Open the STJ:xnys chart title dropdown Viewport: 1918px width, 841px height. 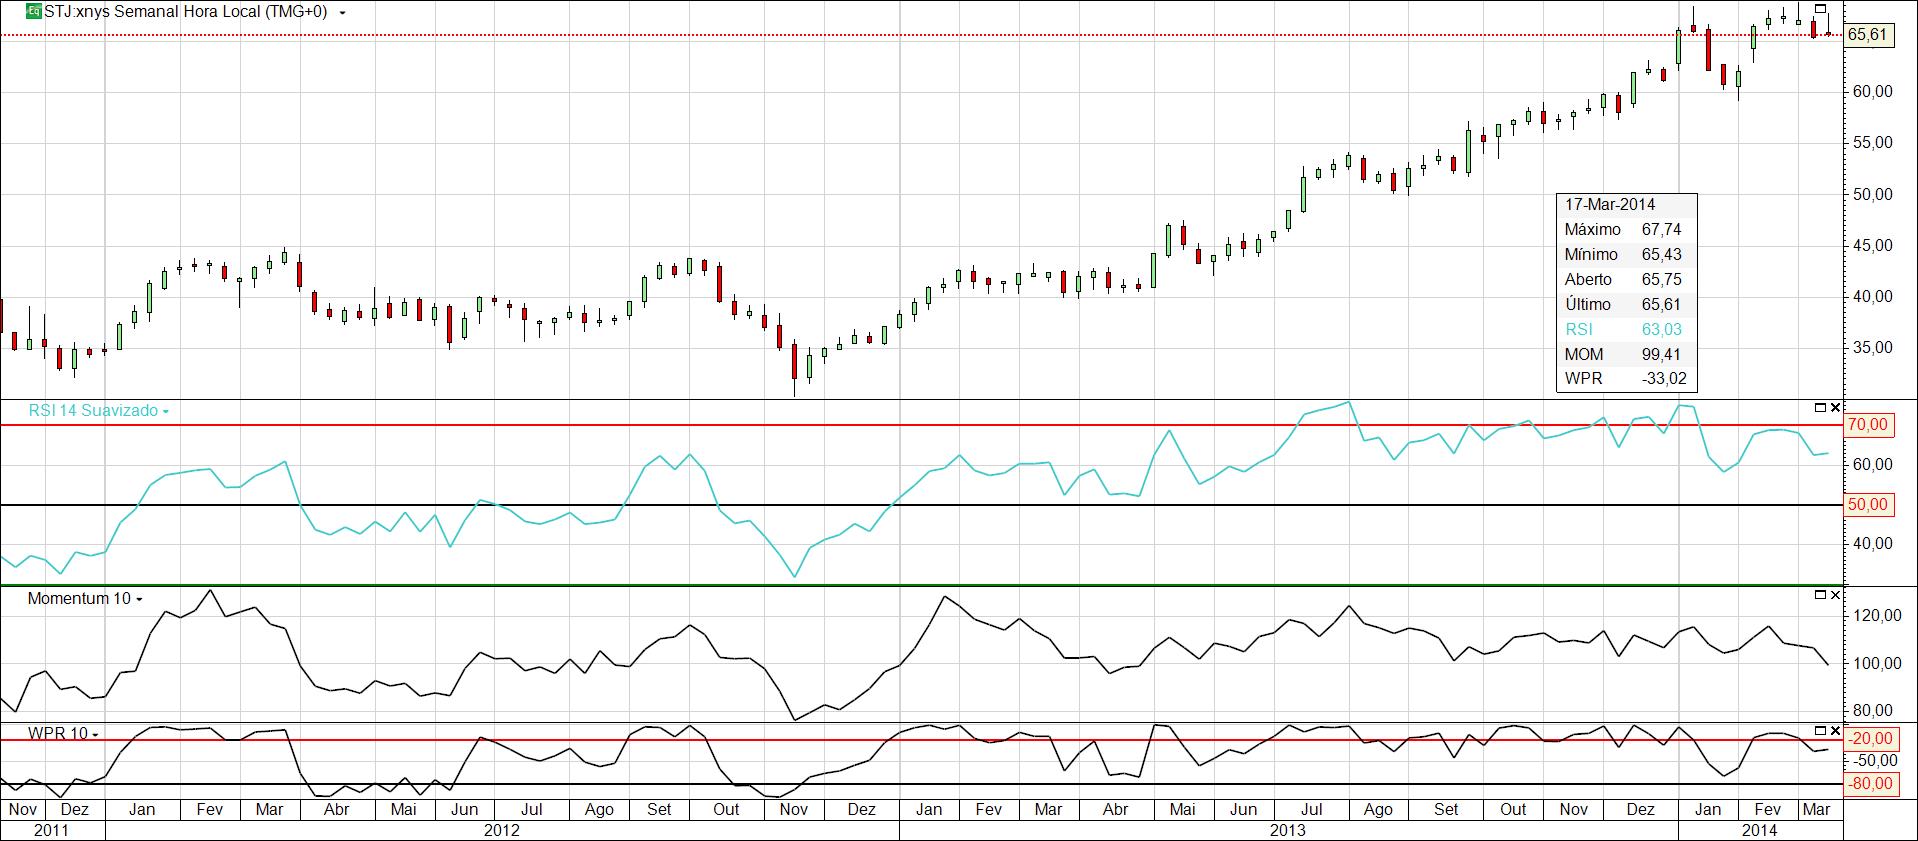click(343, 13)
